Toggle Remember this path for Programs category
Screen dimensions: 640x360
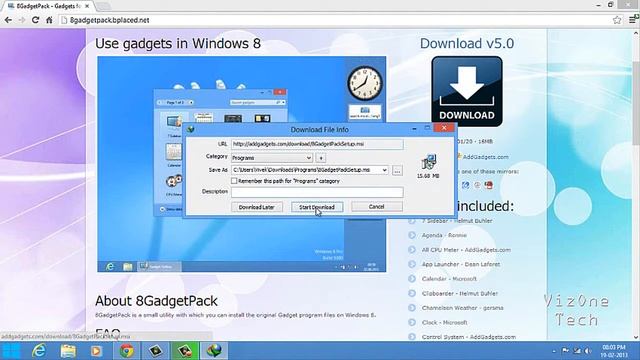pos(234,181)
